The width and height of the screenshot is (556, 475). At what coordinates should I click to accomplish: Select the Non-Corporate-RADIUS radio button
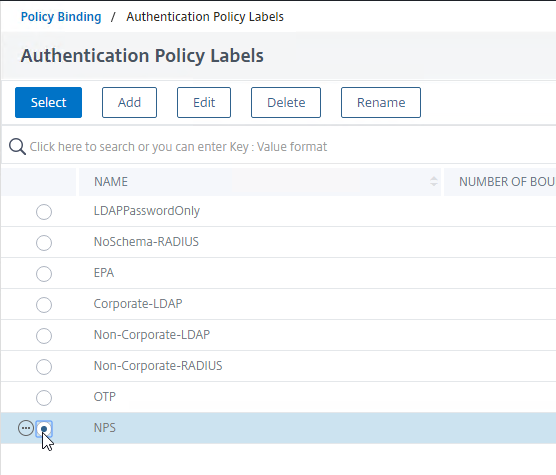click(x=44, y=367)
